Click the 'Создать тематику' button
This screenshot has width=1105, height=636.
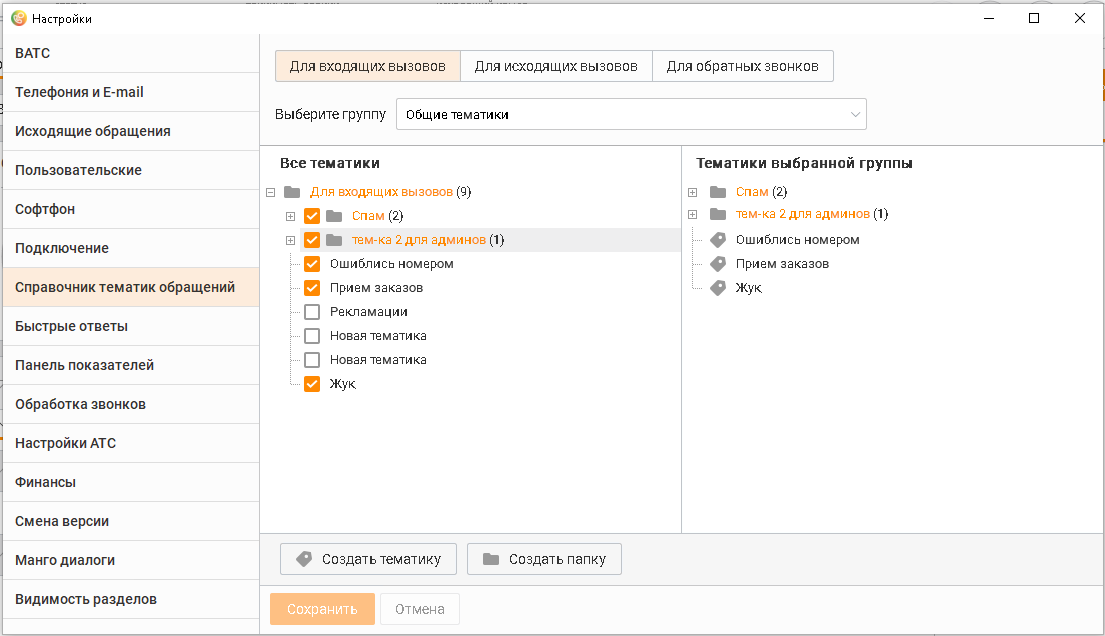click(x=369, y=559)
